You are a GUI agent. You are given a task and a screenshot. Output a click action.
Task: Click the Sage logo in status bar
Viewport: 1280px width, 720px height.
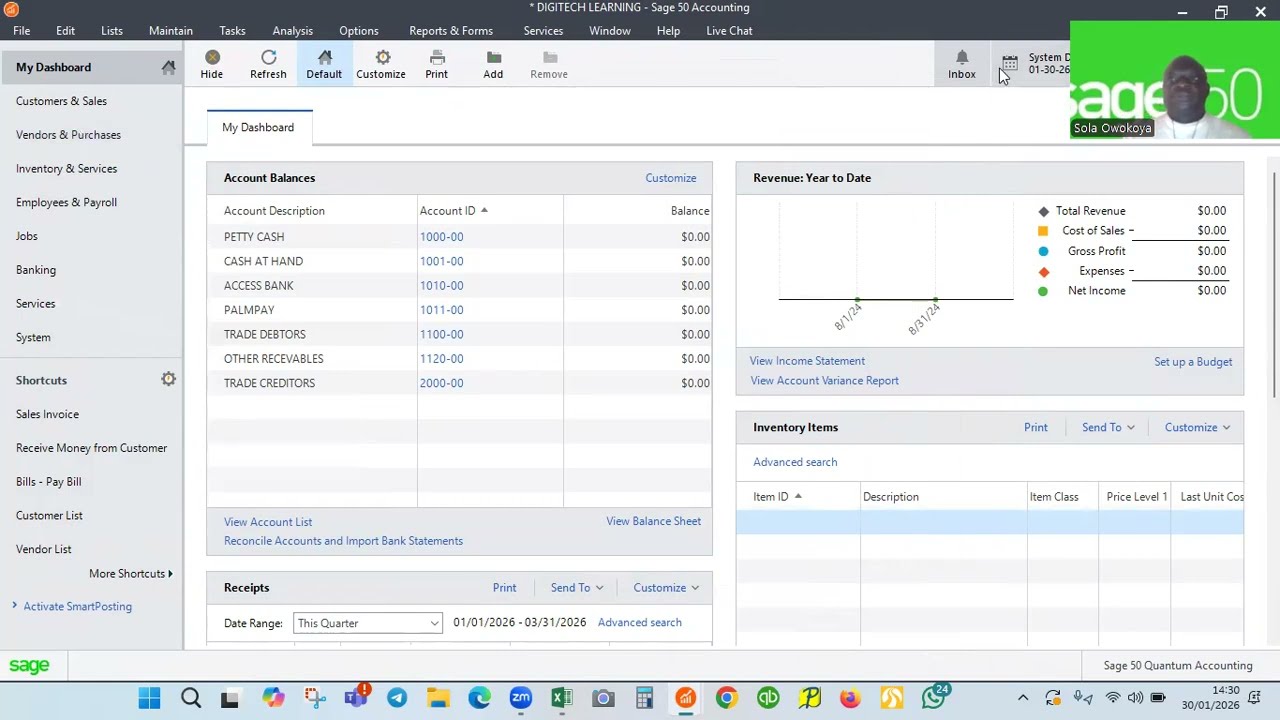[x=29, y=666]
